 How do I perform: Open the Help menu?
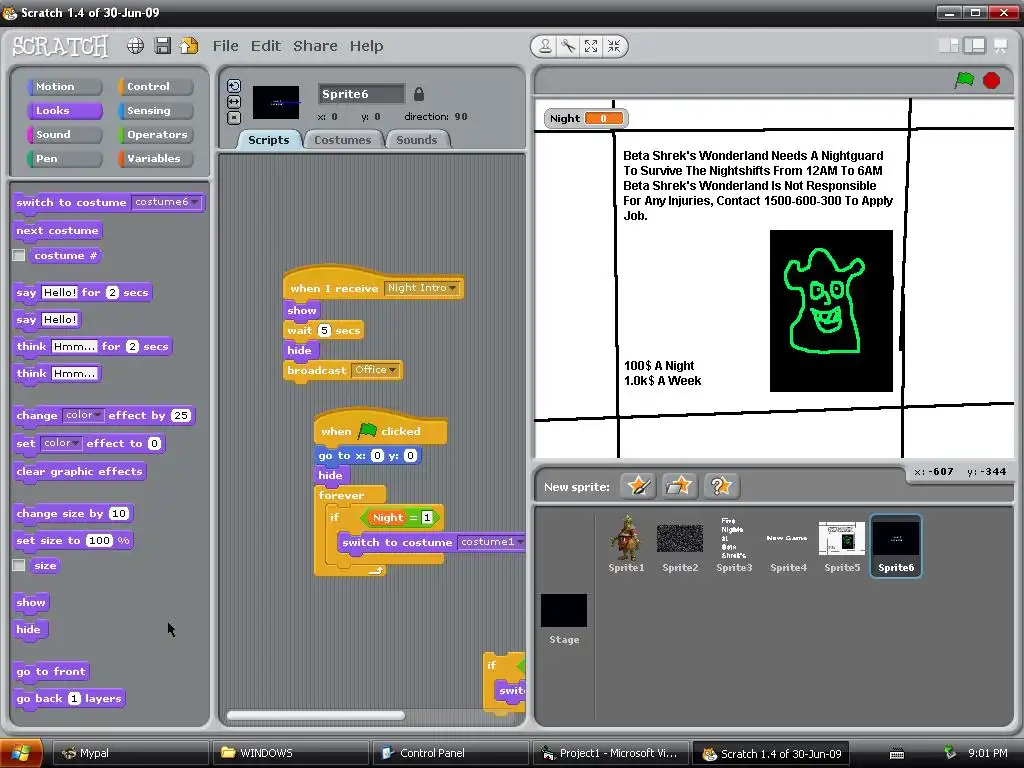(366, 46)
